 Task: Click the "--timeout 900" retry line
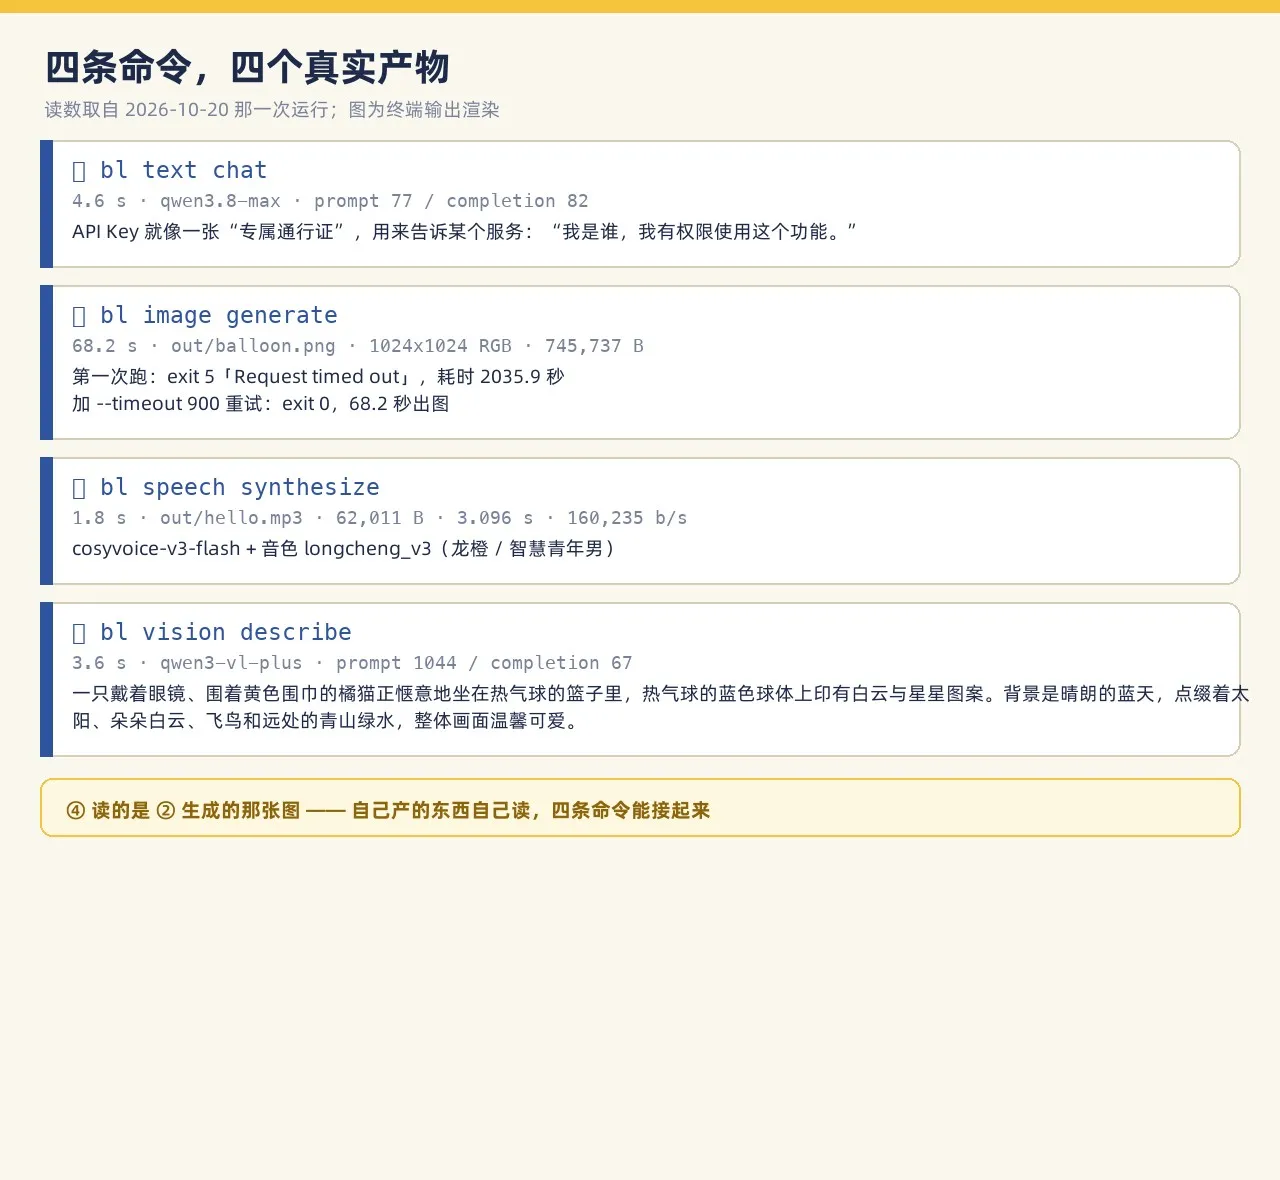coord(260,404)
